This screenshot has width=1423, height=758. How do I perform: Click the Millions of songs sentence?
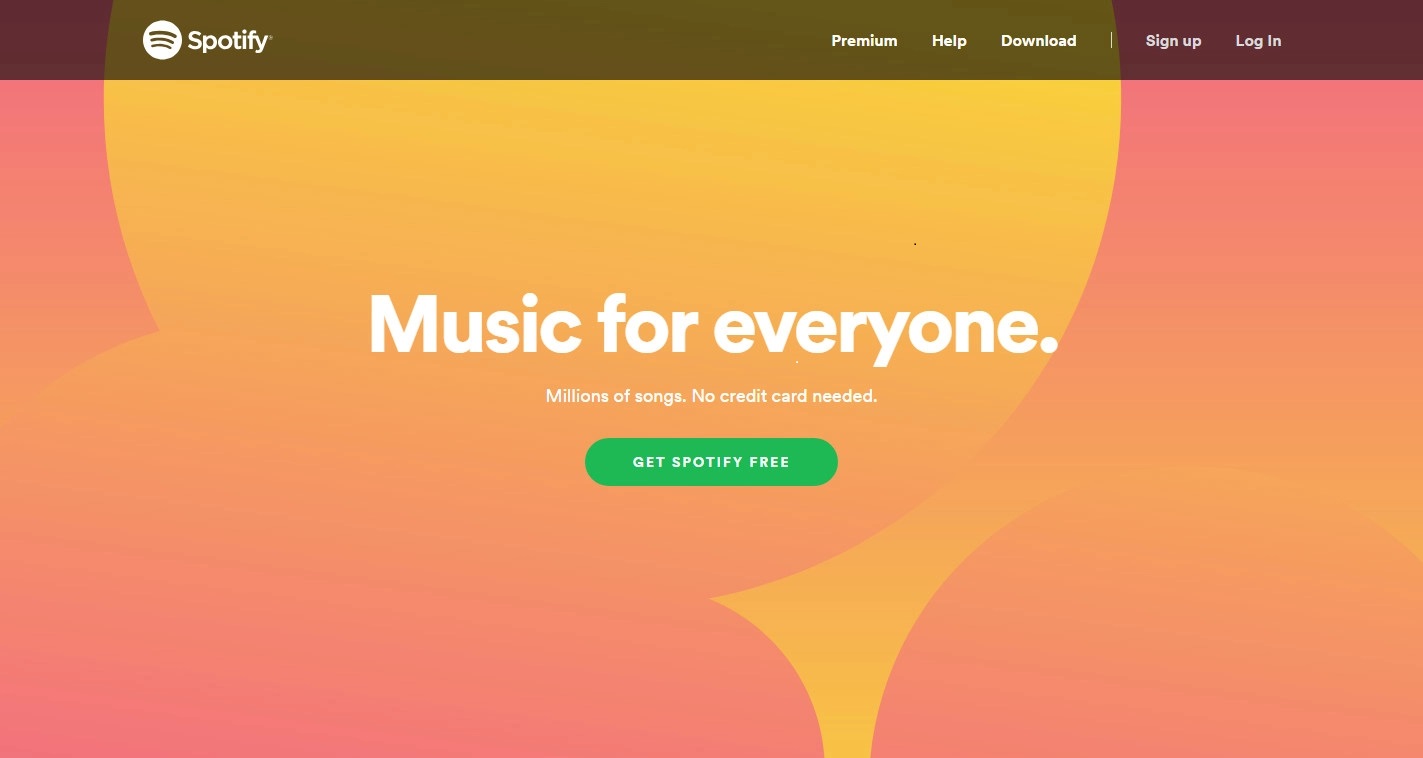click(x=616, y=396)
